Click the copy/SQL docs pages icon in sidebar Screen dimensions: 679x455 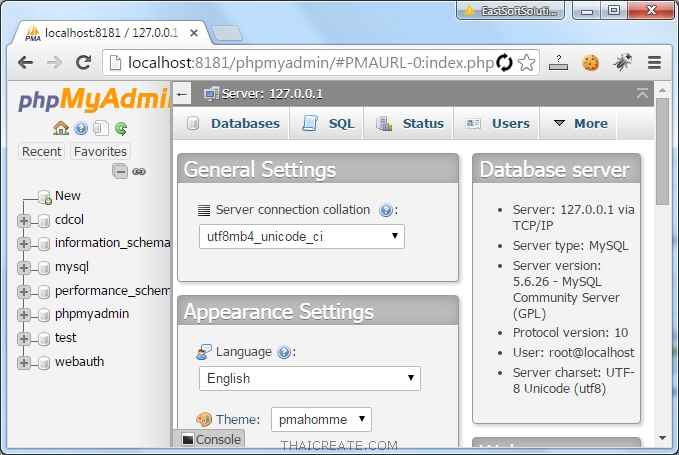pos(101,128)
